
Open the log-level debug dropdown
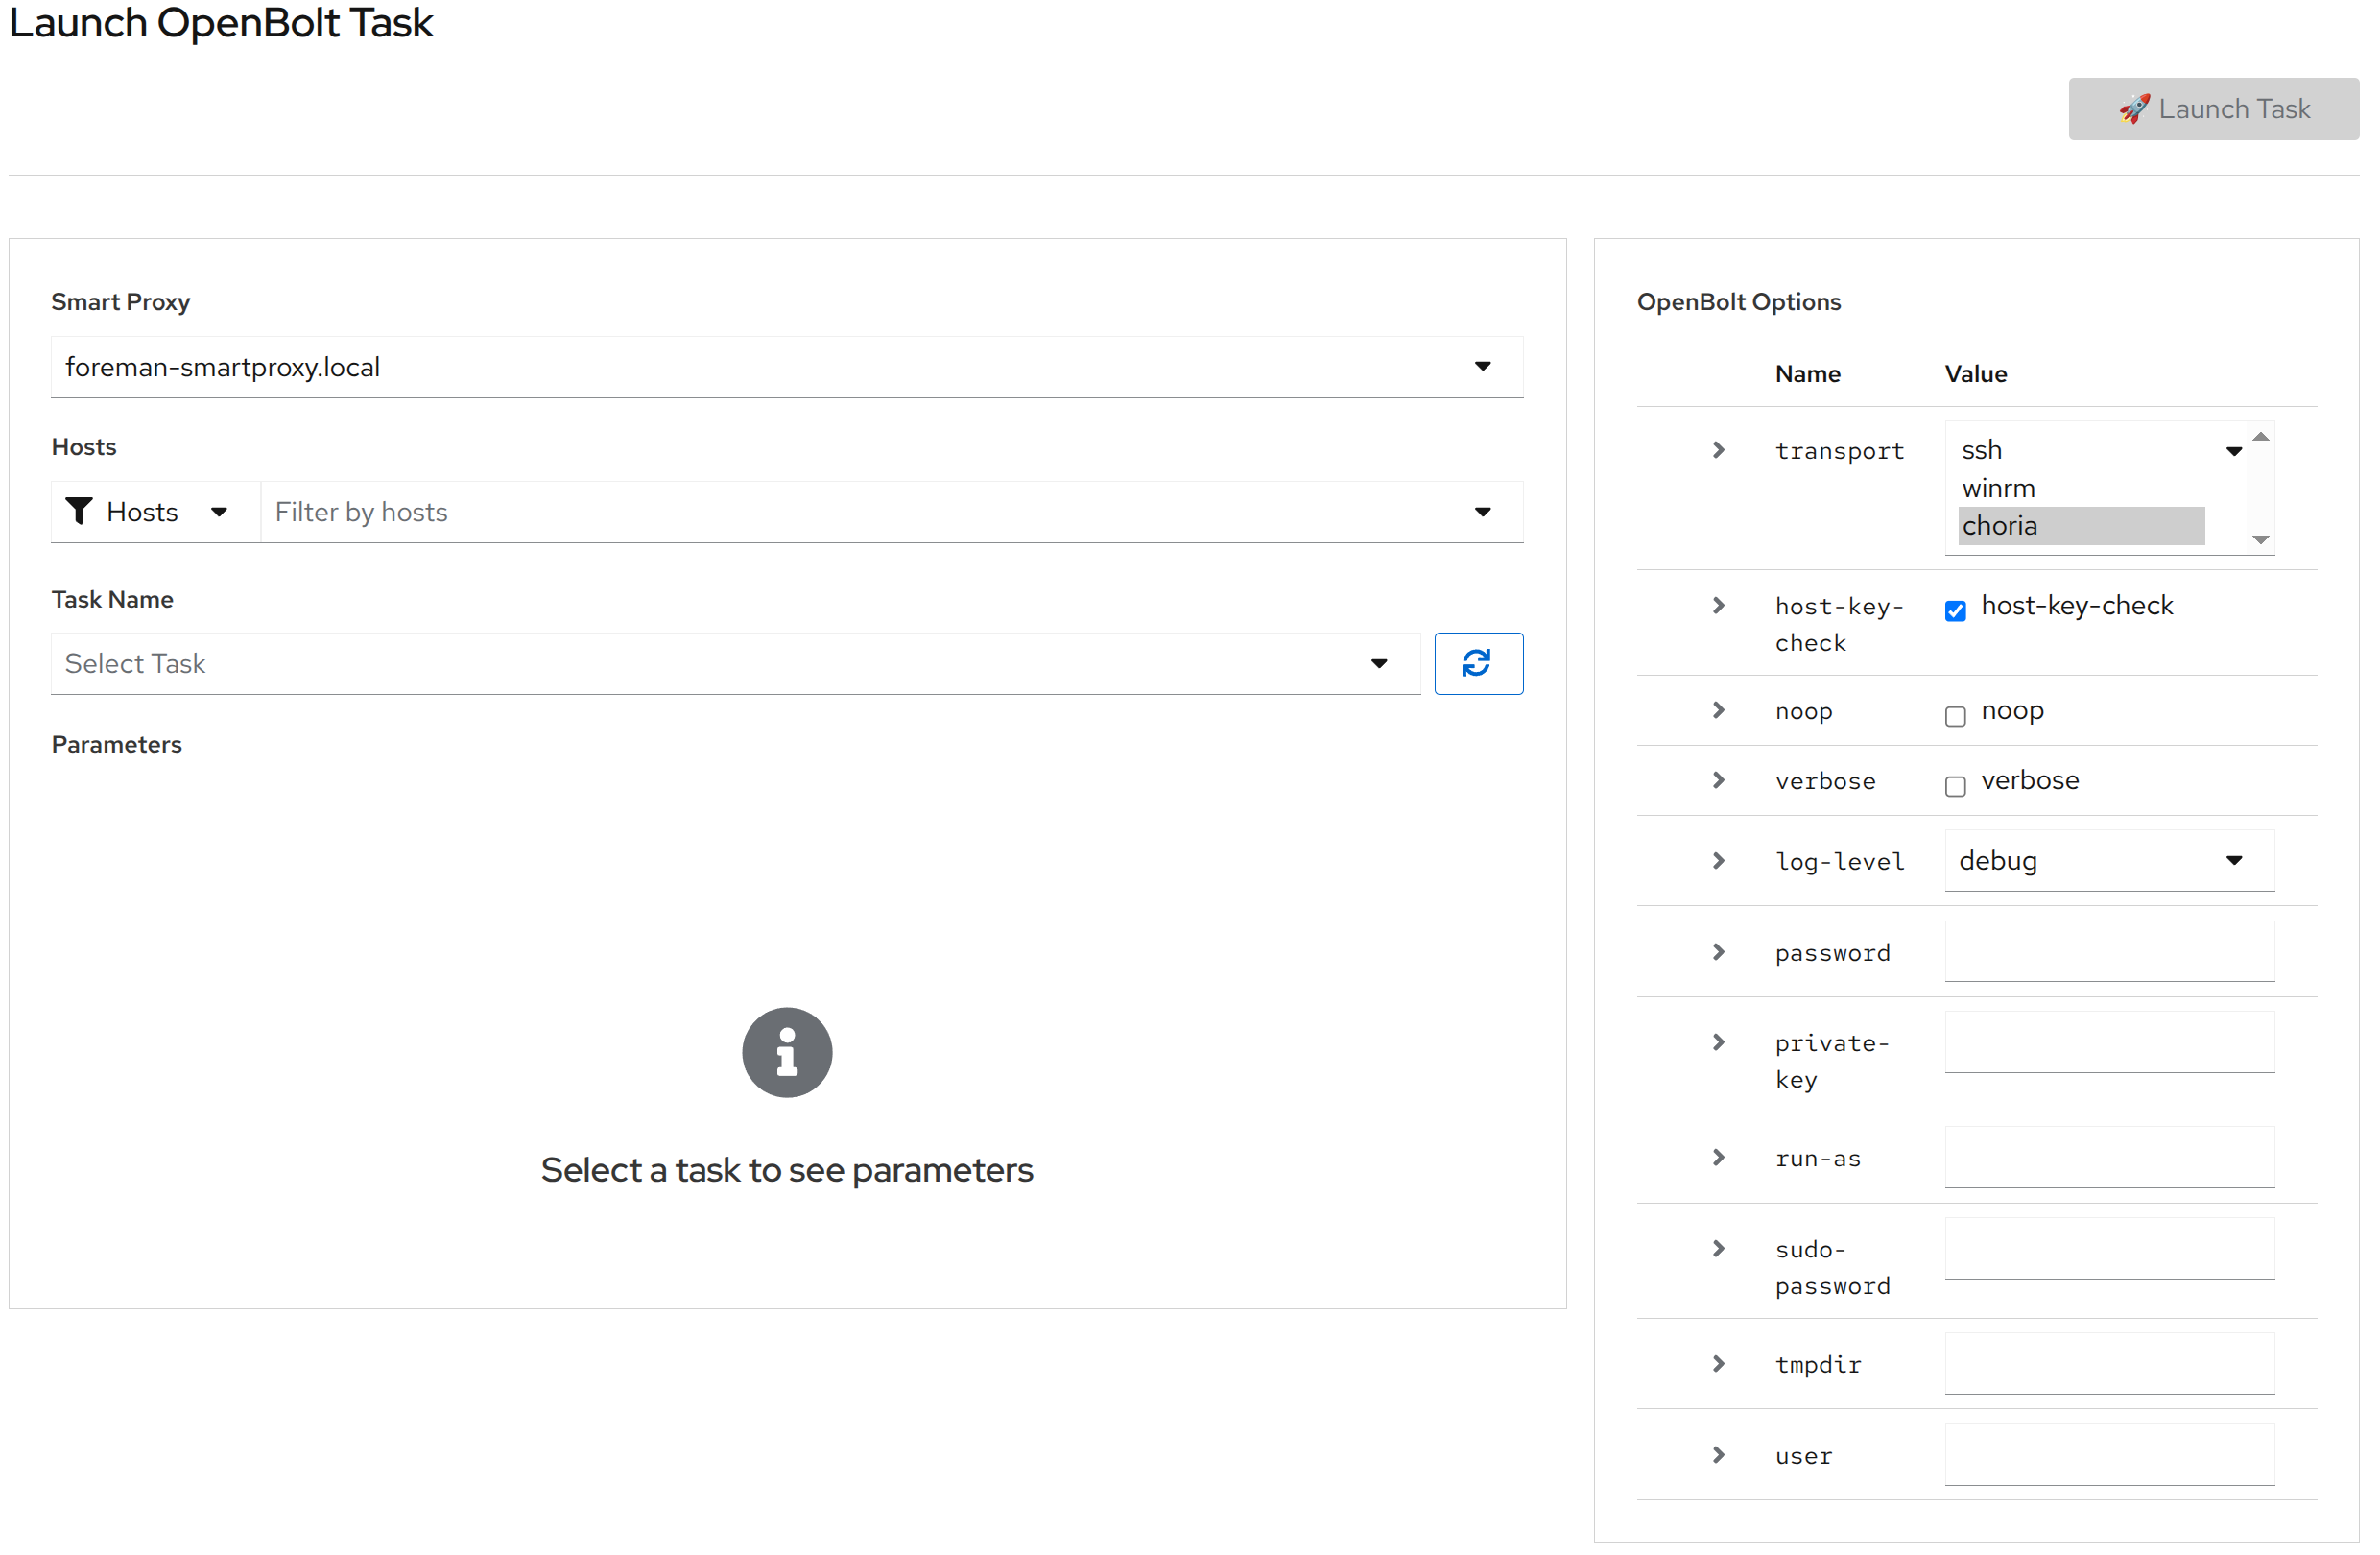(2109, 860)
